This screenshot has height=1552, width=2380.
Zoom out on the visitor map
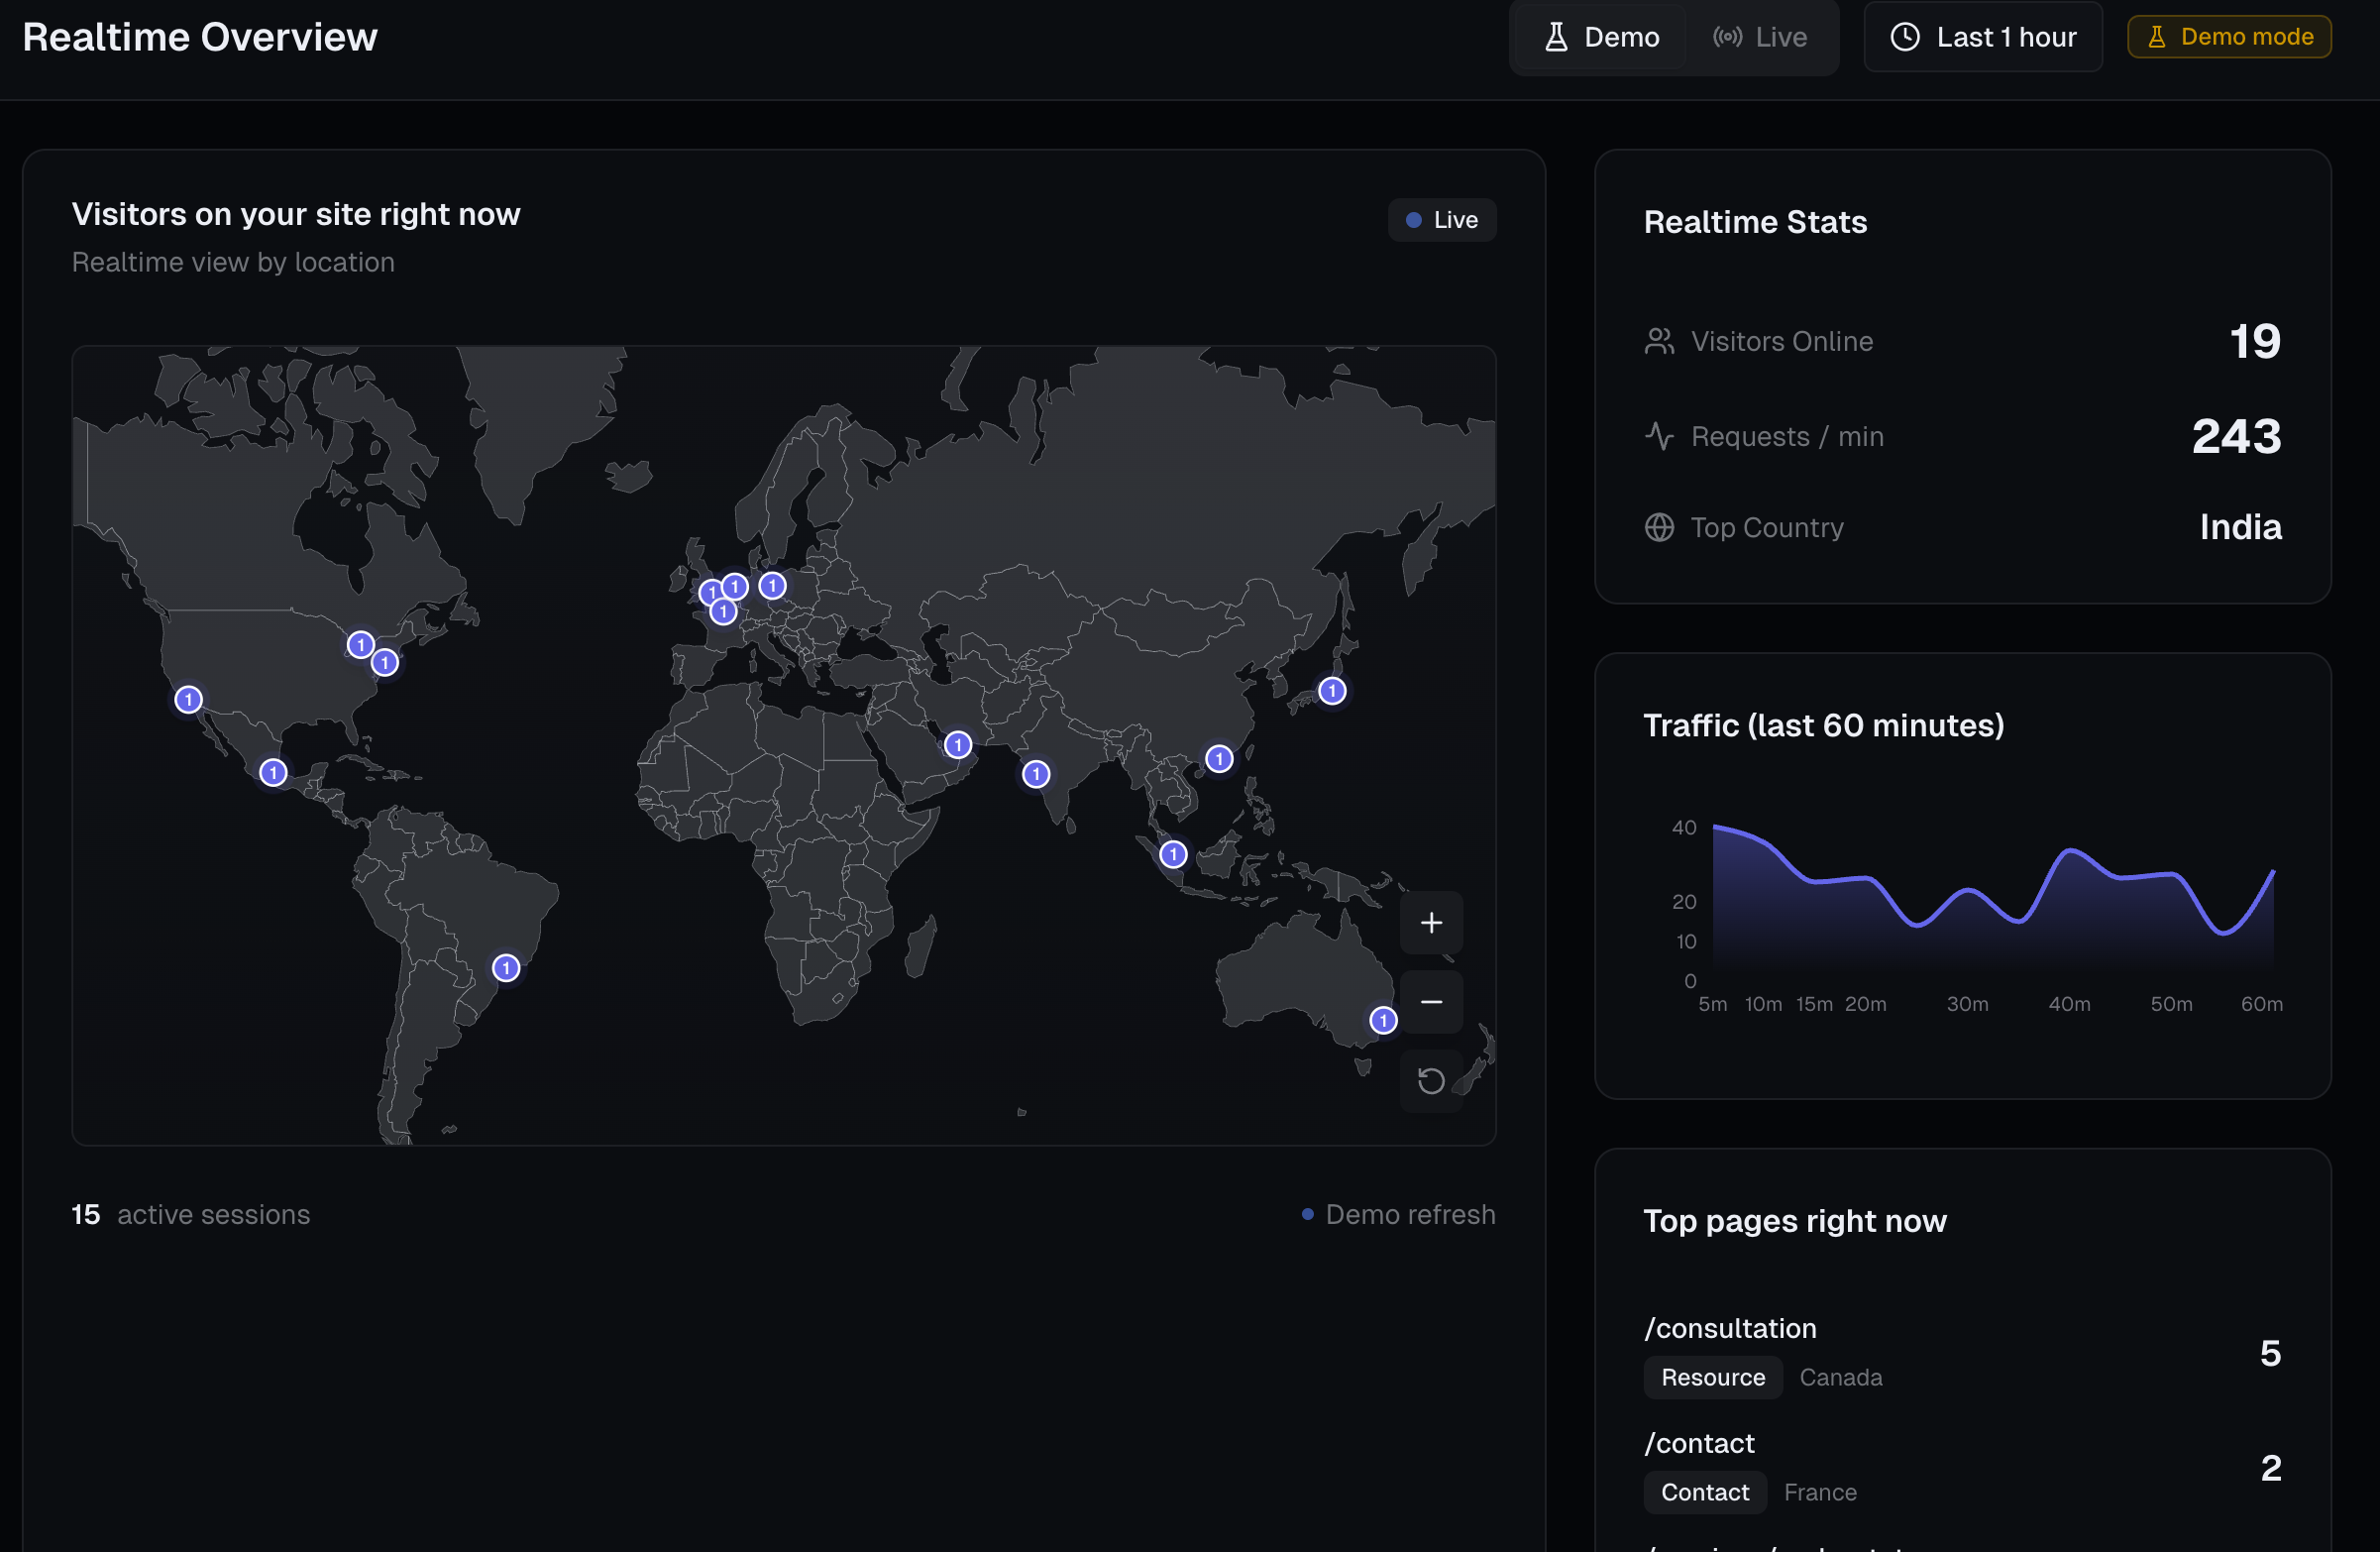click(x=1431, y=1001)
